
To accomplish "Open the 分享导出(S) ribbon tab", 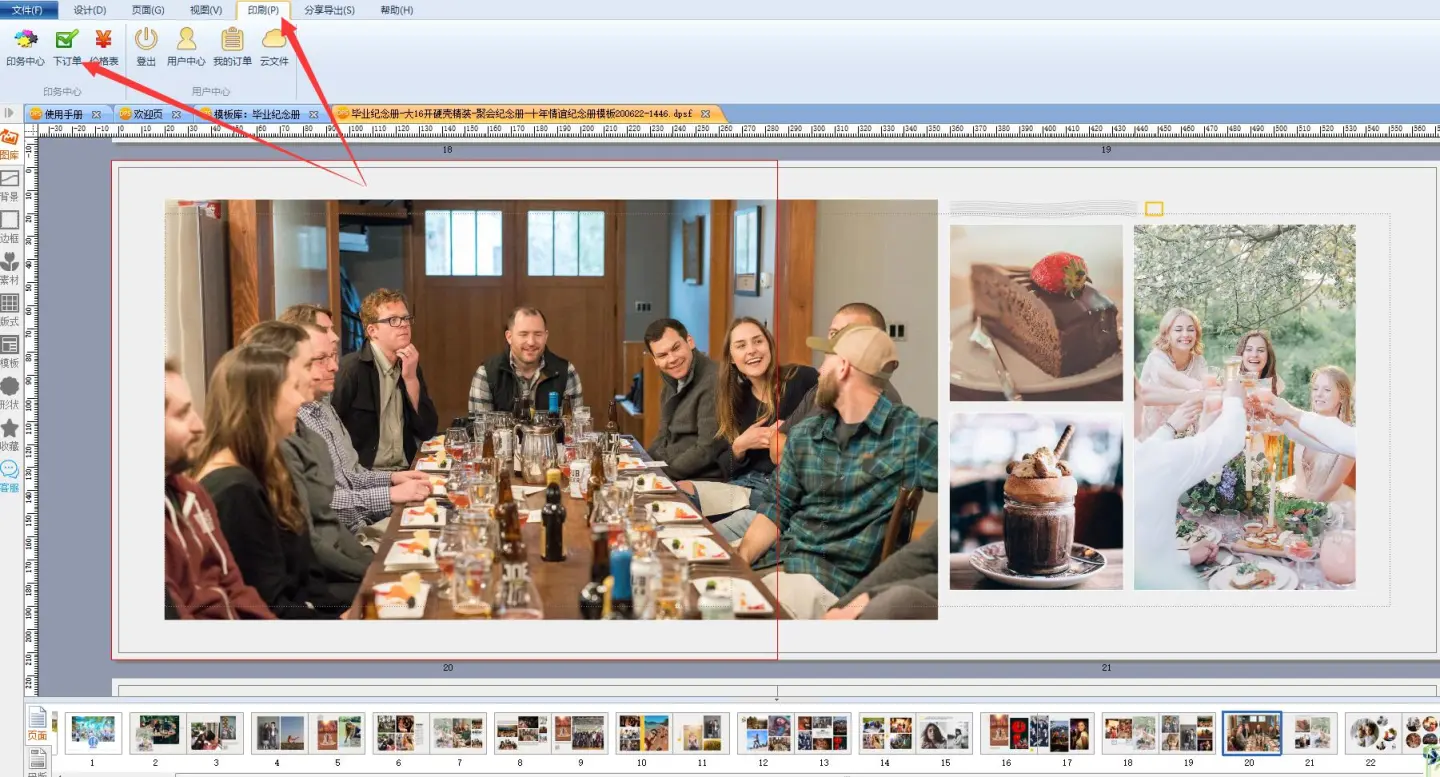I will tap(329, 10).
